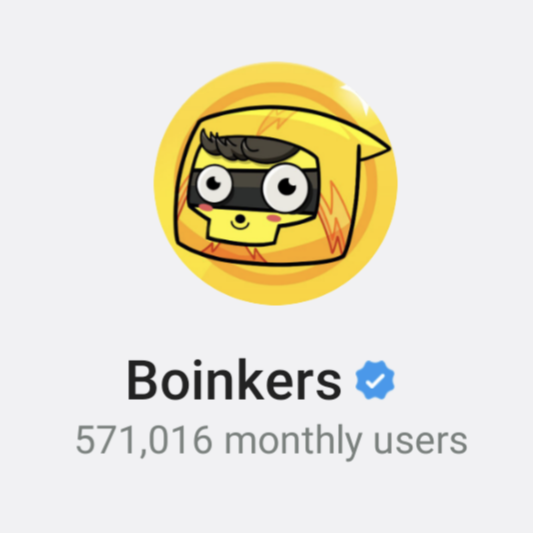This screenshot has width=533, height=533.
Task: Click the 571,016 monthly users text
Action: click(x=272, y=441)
